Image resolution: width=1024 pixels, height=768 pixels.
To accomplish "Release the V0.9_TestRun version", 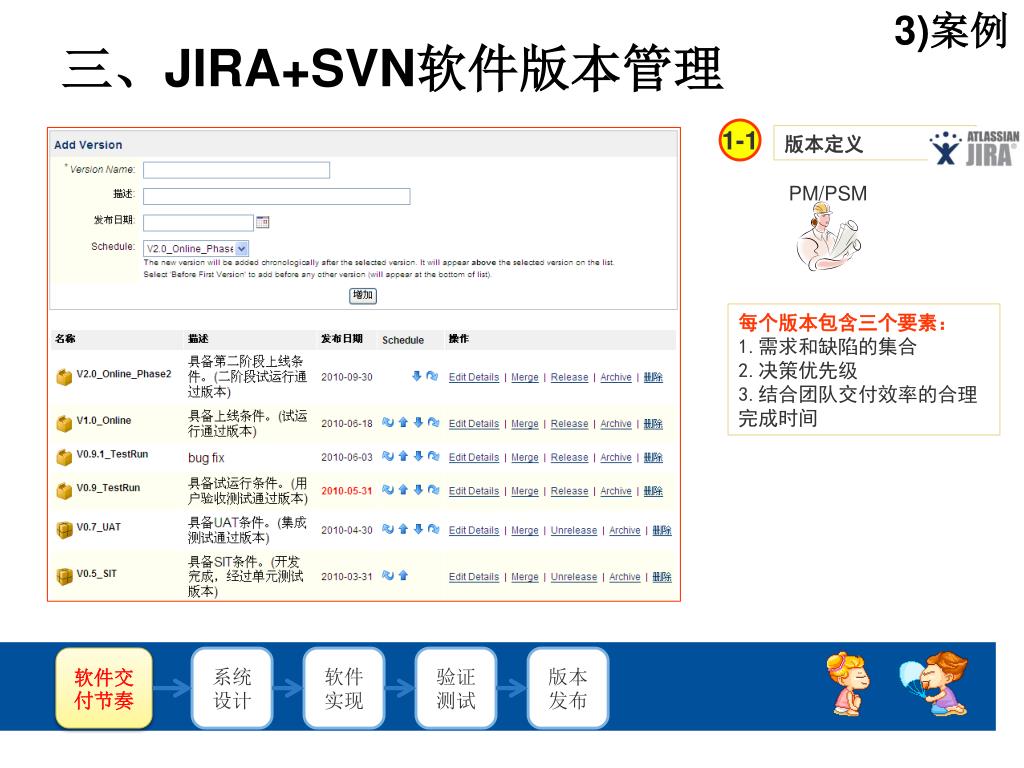I will coord(569,490).
